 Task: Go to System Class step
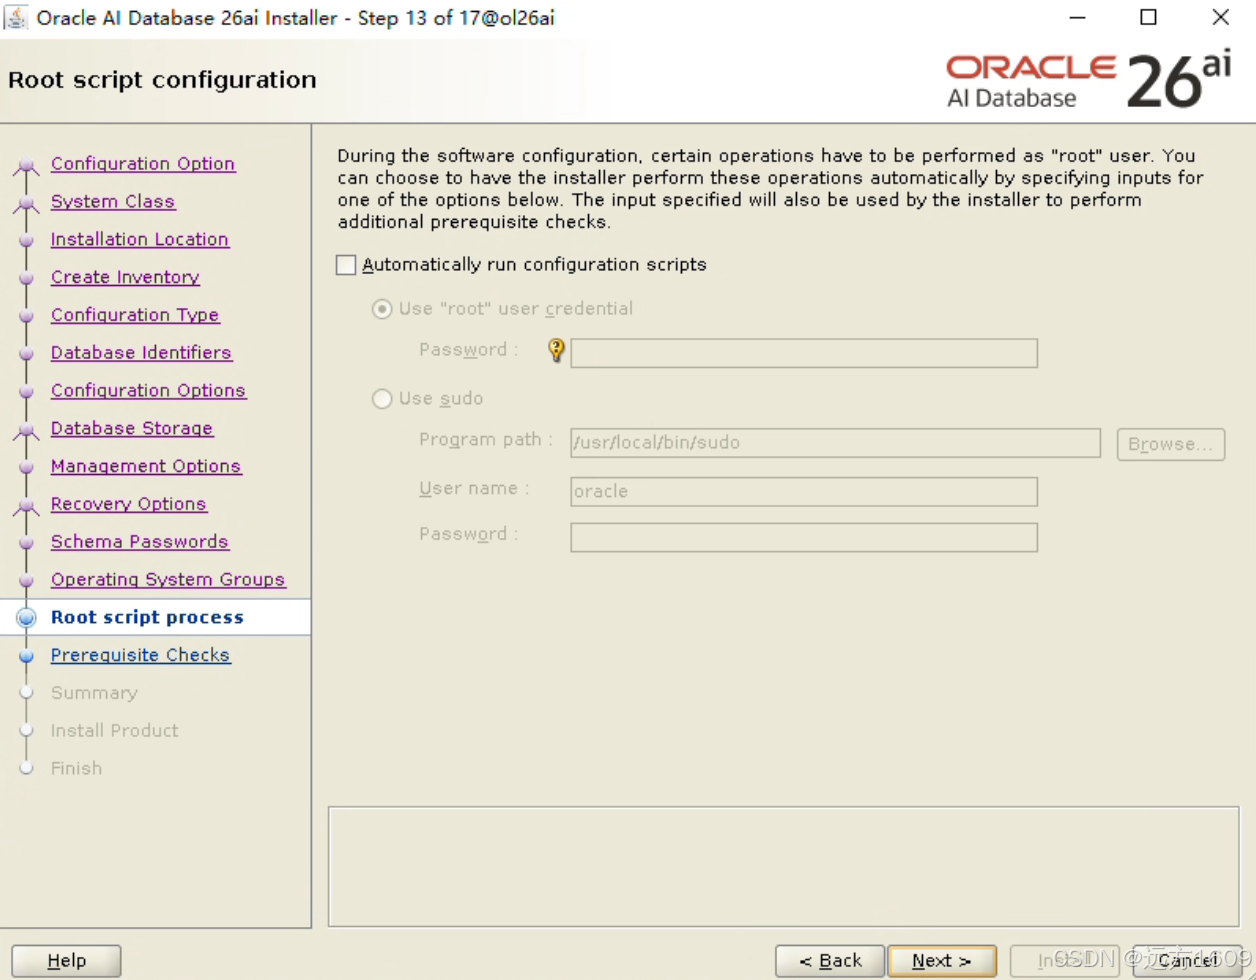[113, 202]
